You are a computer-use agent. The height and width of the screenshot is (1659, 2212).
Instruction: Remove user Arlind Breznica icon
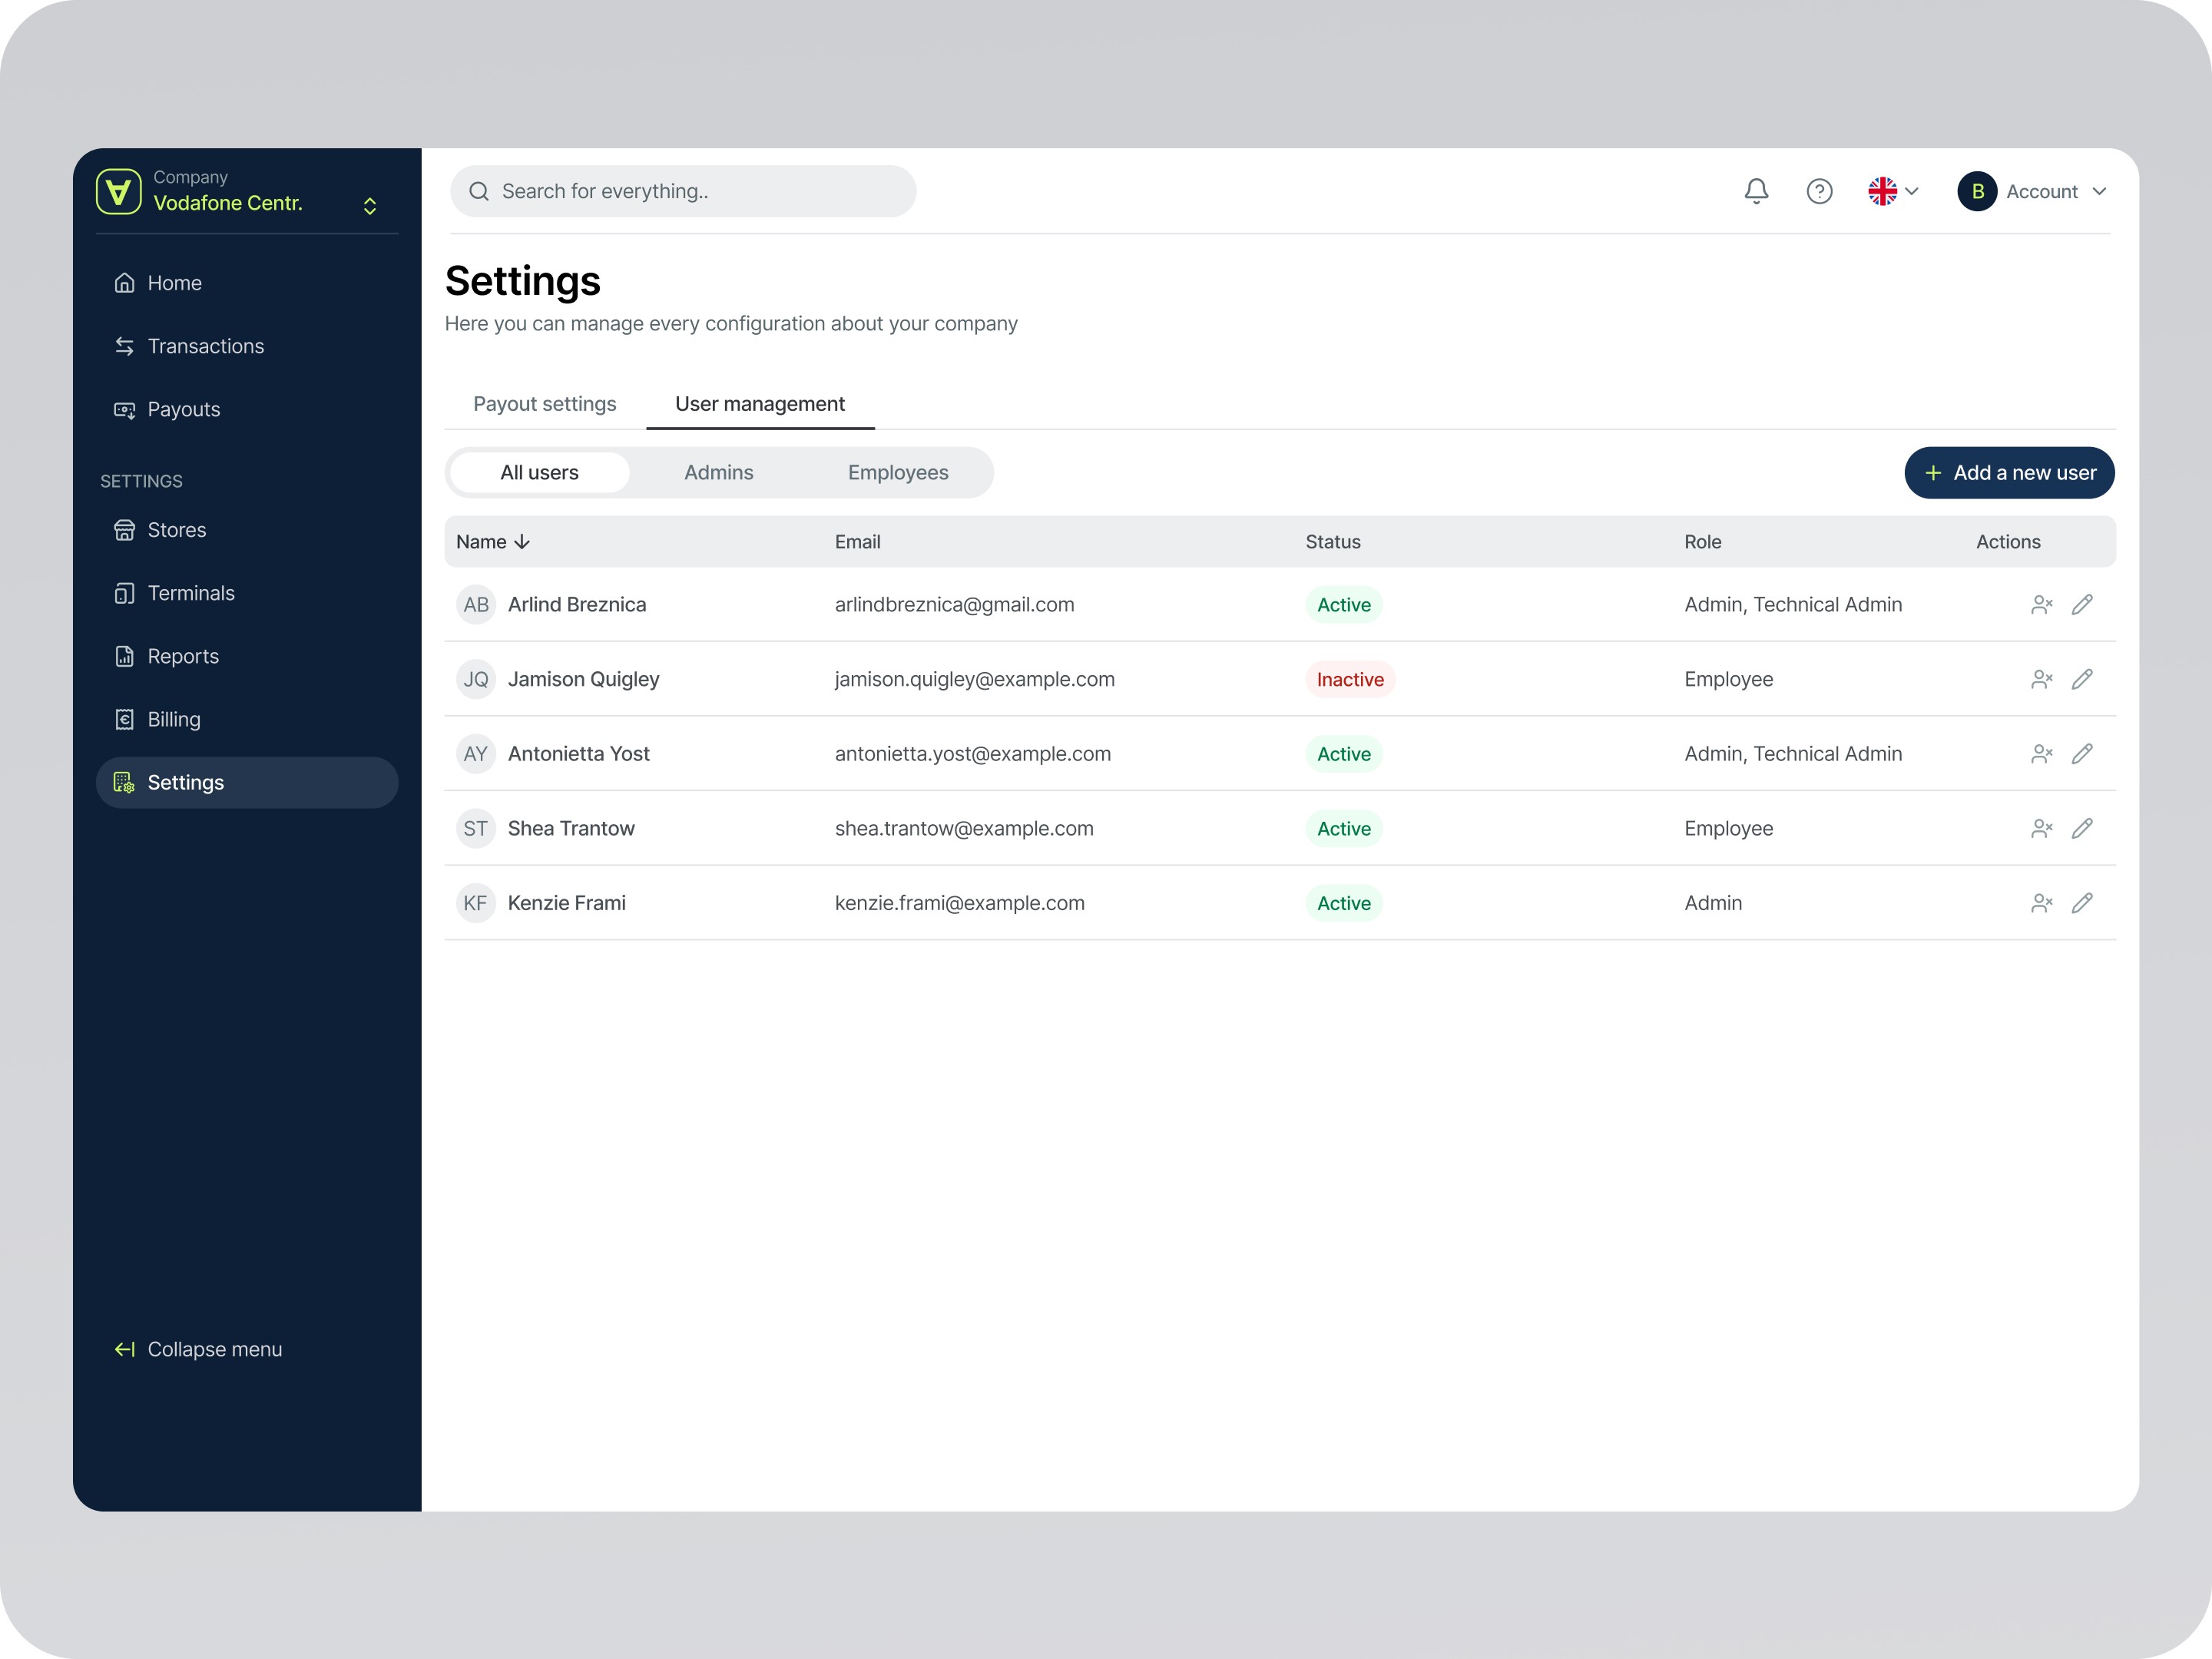(x=2041, y=605)
